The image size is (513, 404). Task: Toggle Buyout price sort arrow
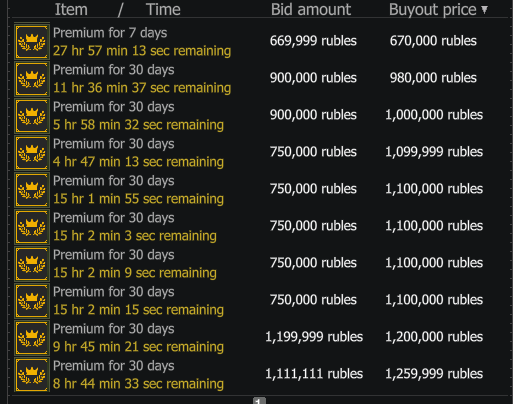(485, 10)
